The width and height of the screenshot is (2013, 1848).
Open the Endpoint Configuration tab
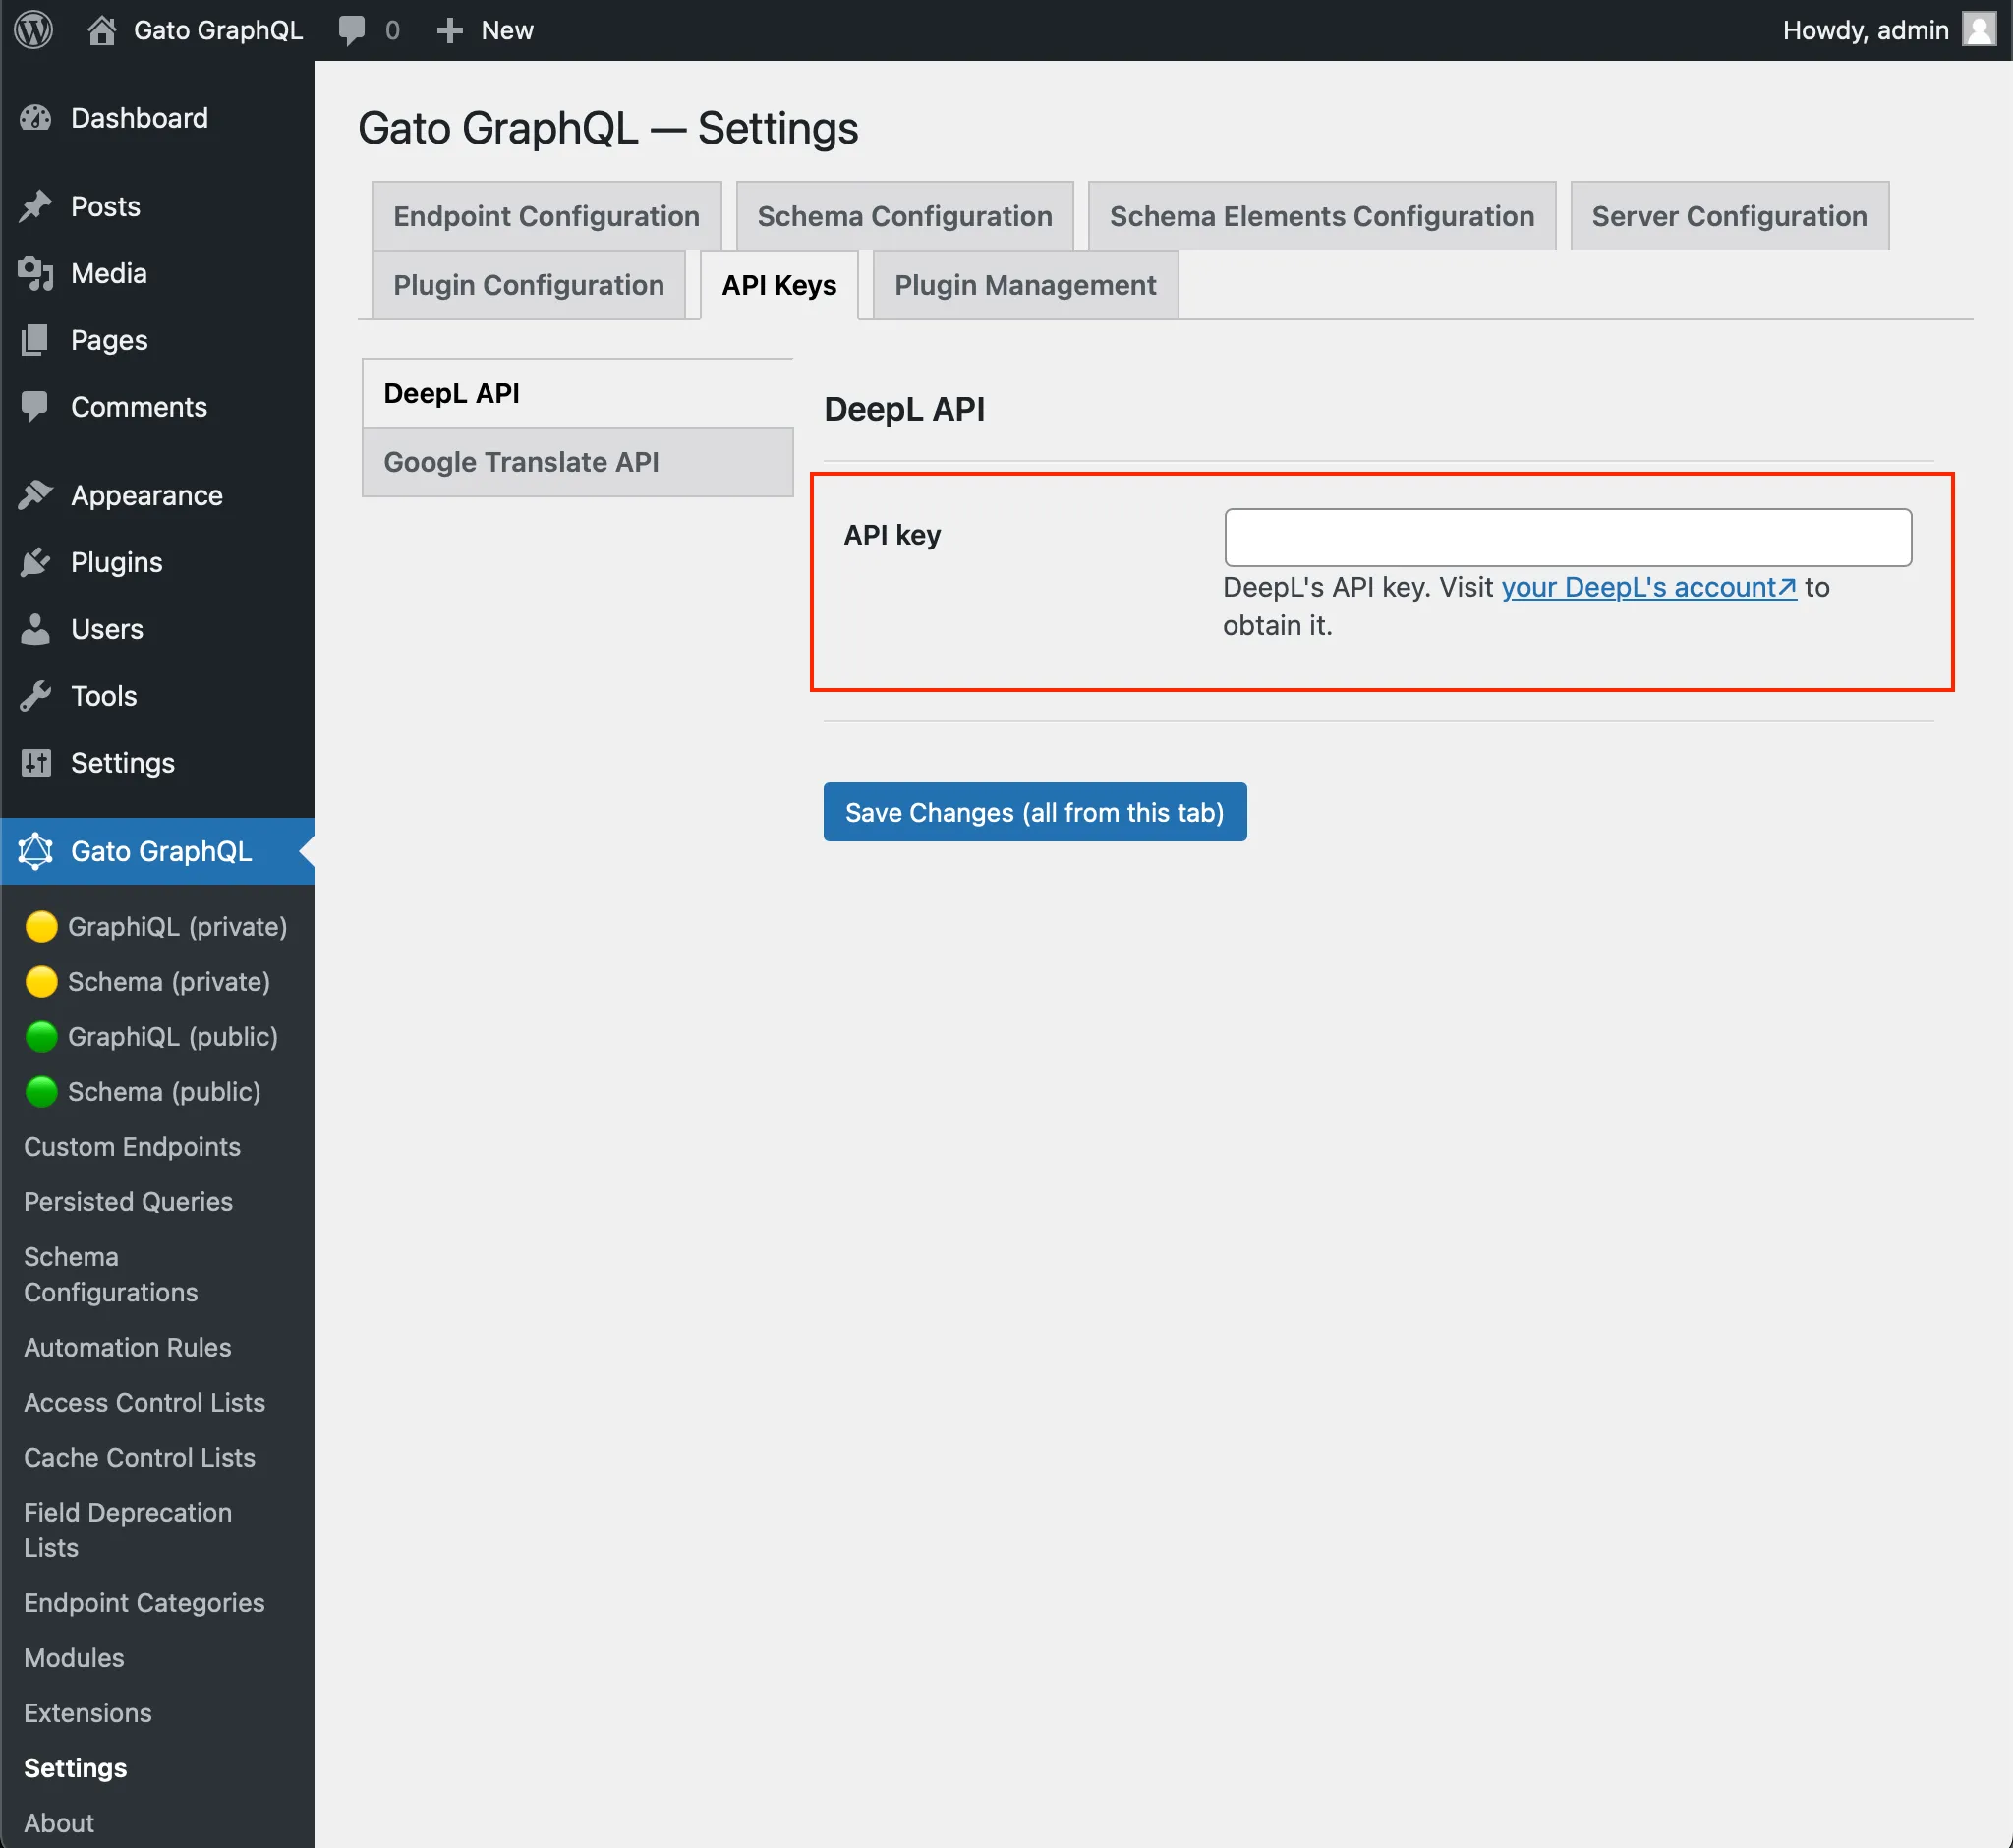(546, 216)
